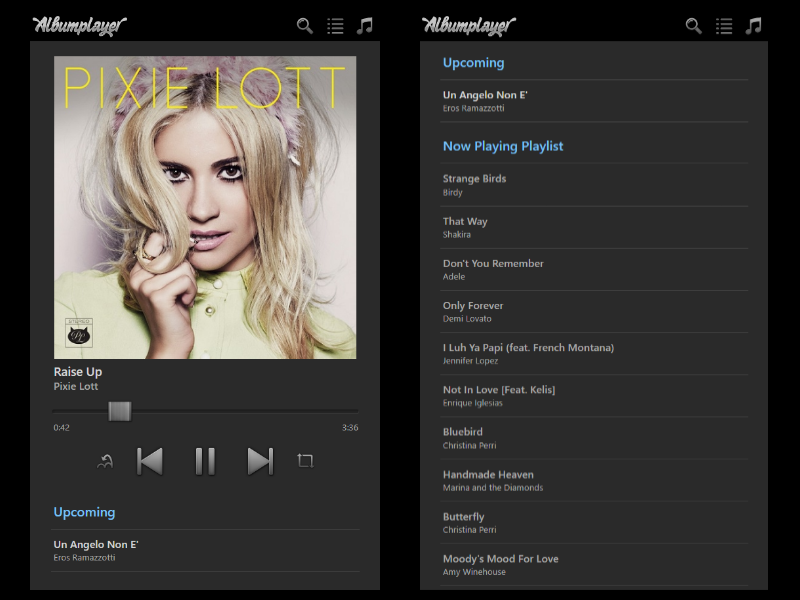Play Strange Birds from the playlist

point(474,179)
